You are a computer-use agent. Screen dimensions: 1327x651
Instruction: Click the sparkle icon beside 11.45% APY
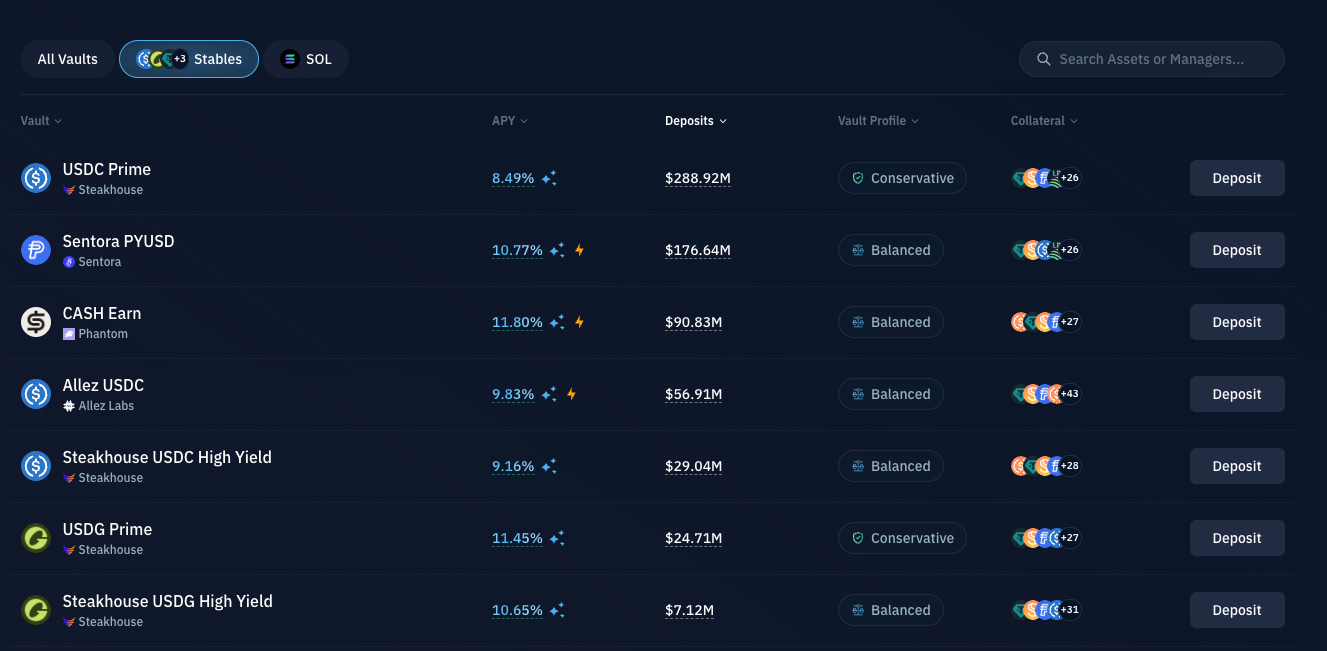coord(557,538)
